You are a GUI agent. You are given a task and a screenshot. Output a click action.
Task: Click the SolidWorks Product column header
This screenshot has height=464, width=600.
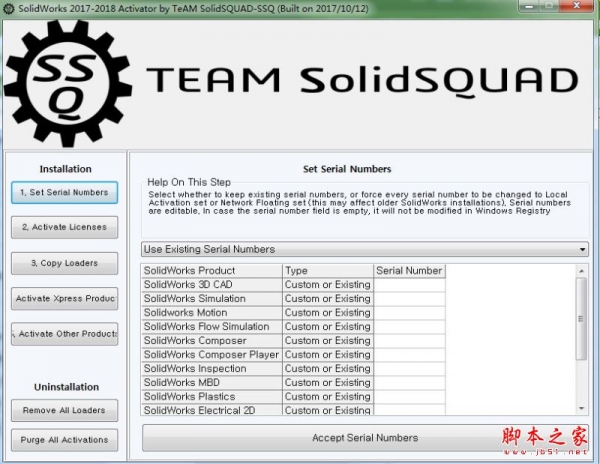click(212, 271)
